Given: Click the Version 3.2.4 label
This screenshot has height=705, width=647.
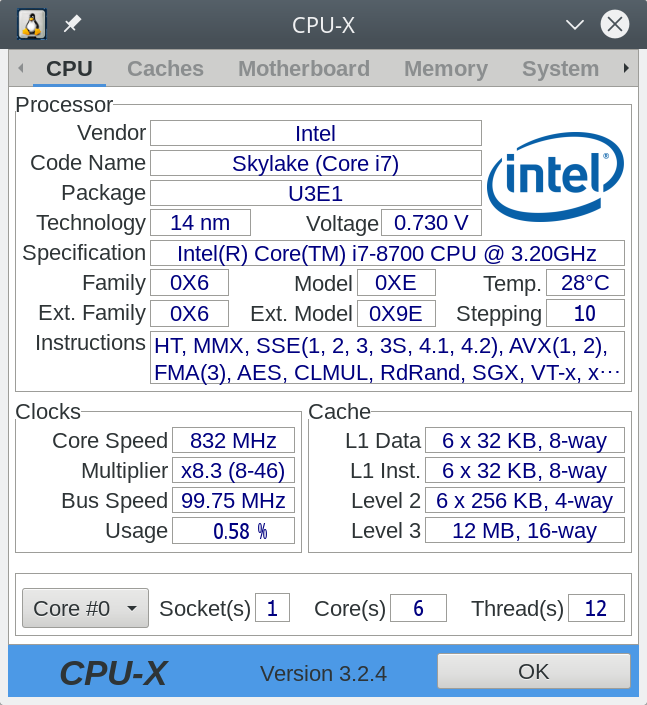Looking at the screenshot, I should (323, 674).
